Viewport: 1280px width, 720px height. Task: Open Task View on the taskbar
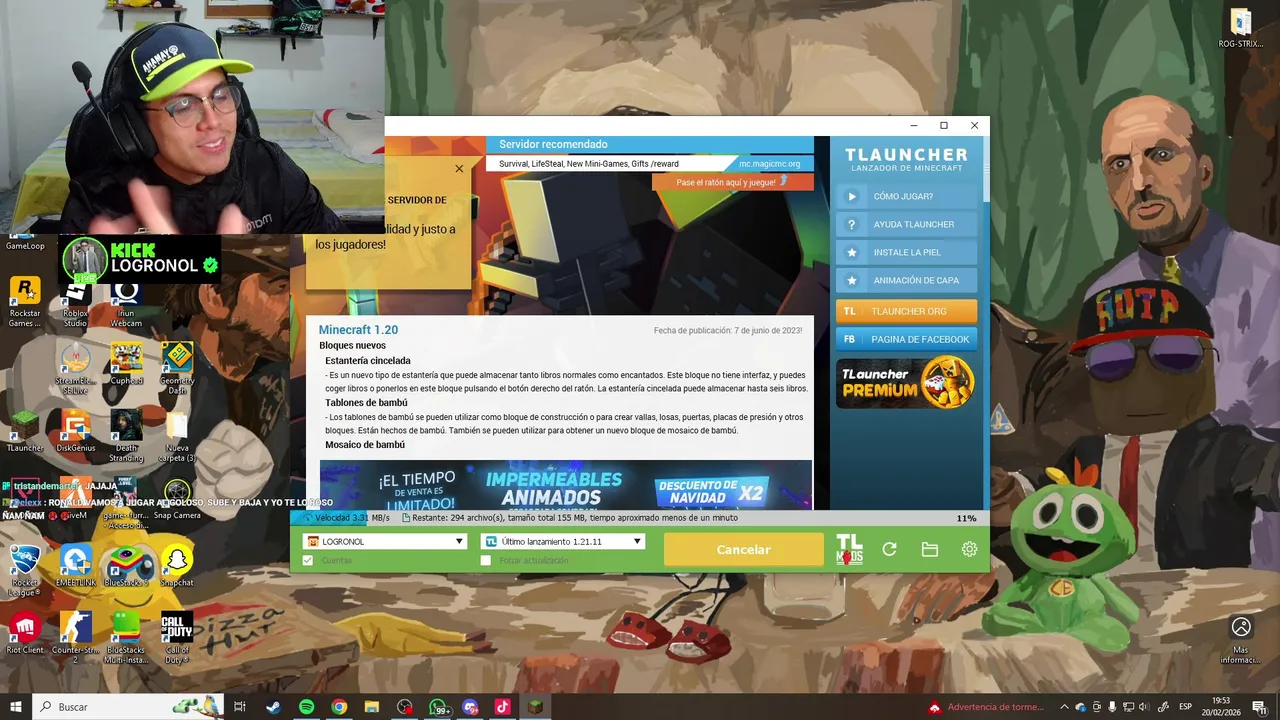coord(240,707)
